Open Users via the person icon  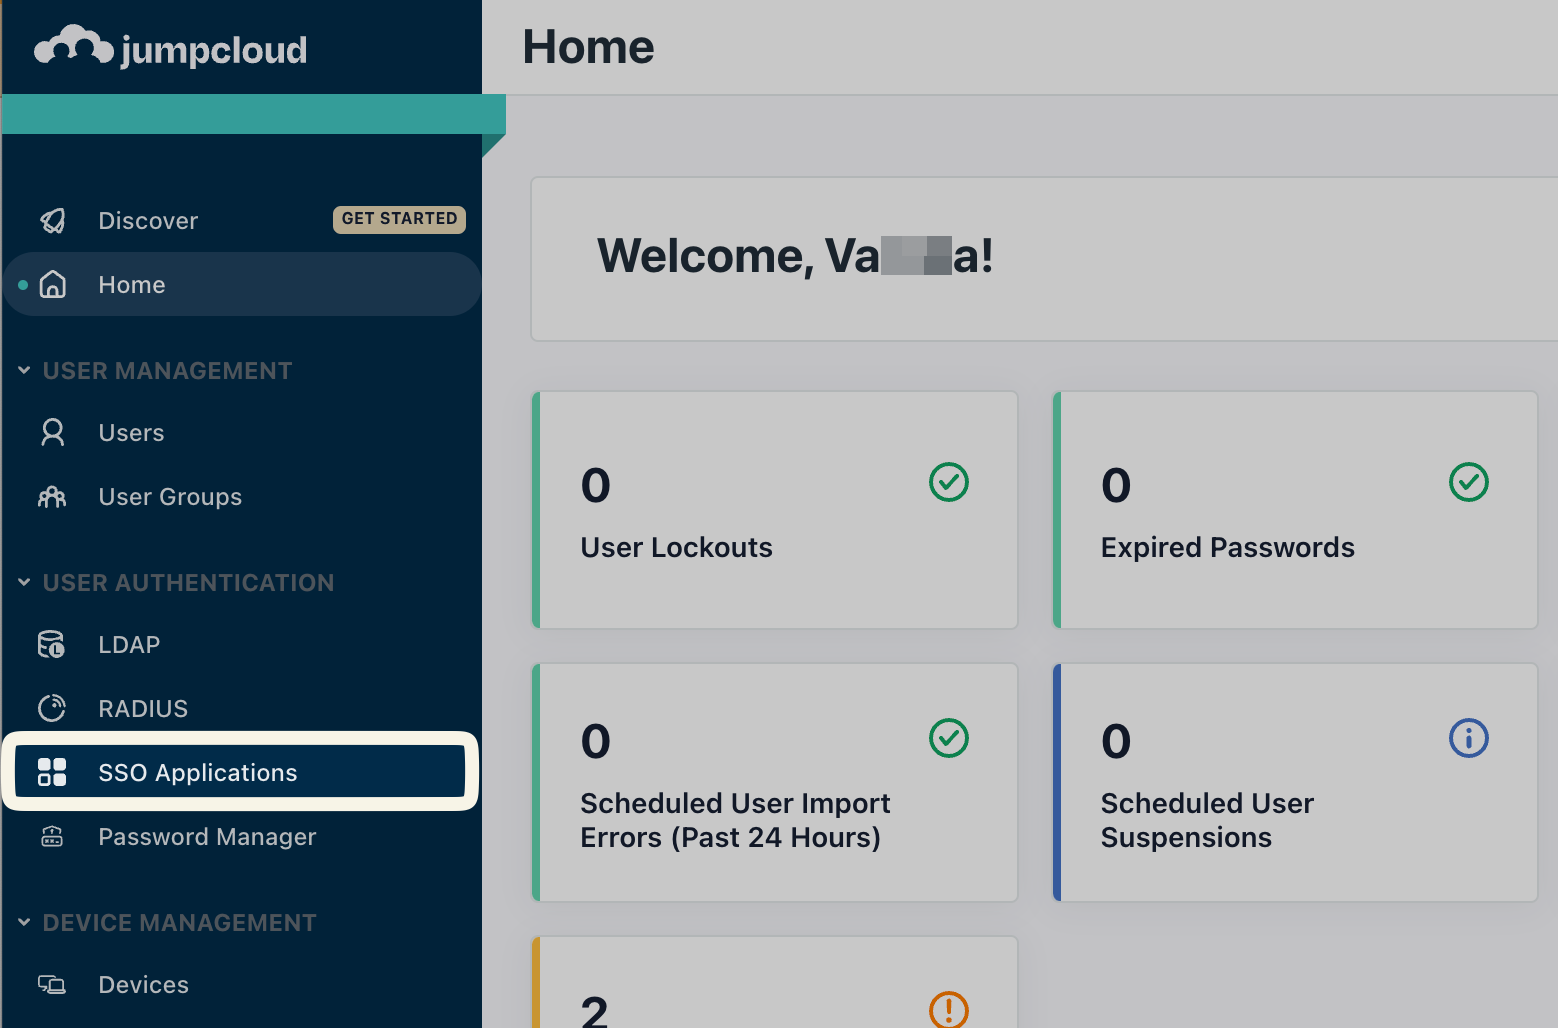pos(52,432)
